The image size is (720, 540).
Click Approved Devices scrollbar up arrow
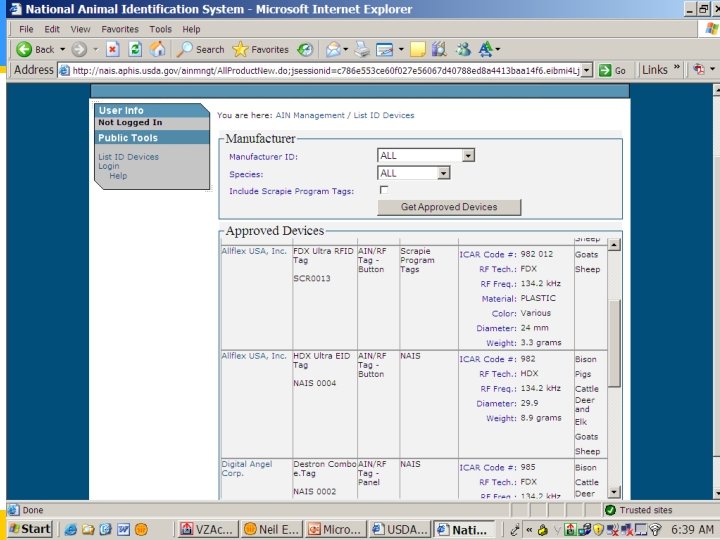[614, 245]
